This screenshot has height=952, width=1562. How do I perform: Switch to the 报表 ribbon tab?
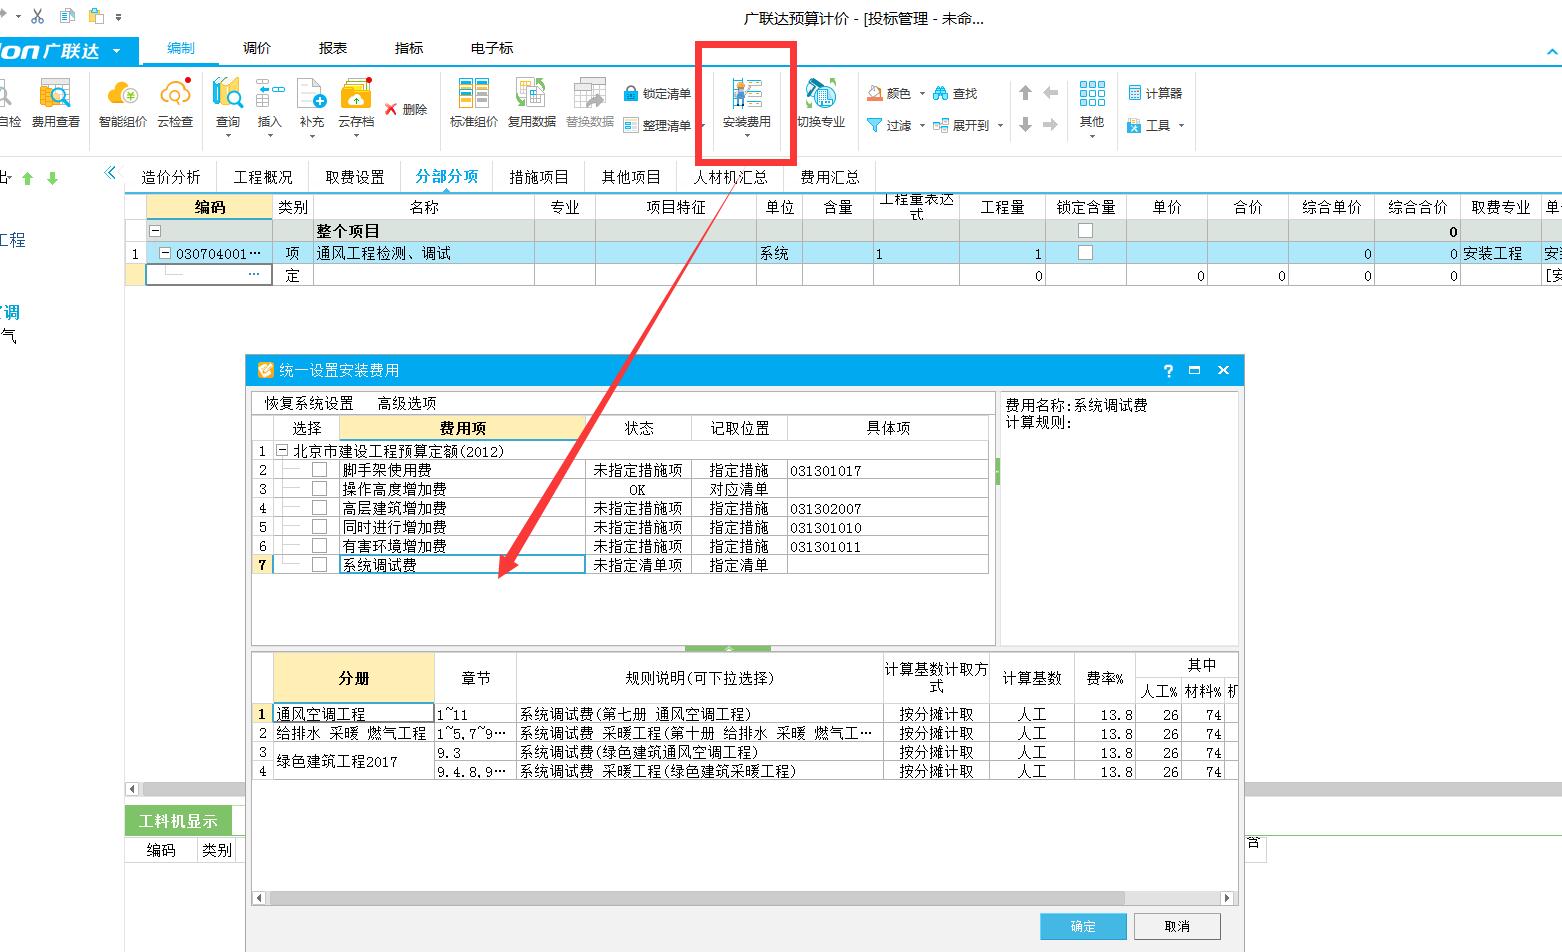pos(333,48)
